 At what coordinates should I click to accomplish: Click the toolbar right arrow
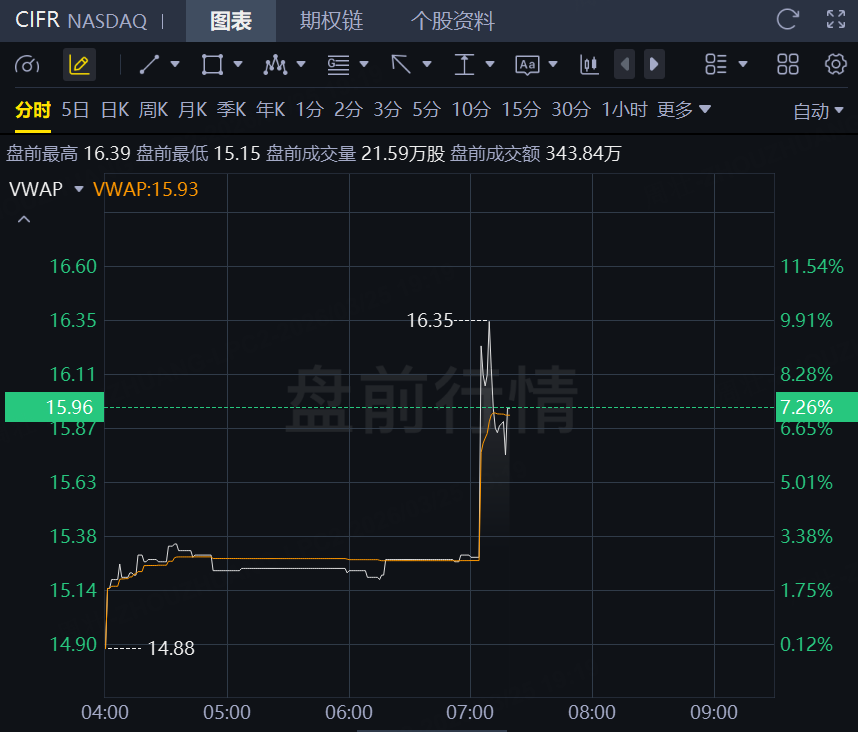click(654, 65)
